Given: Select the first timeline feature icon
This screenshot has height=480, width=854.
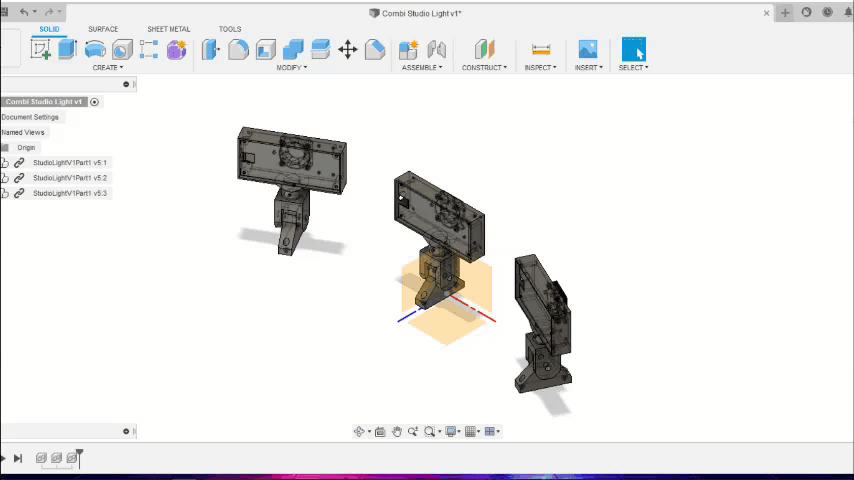Looking at the screenshot, I should (x=41, y=458).
